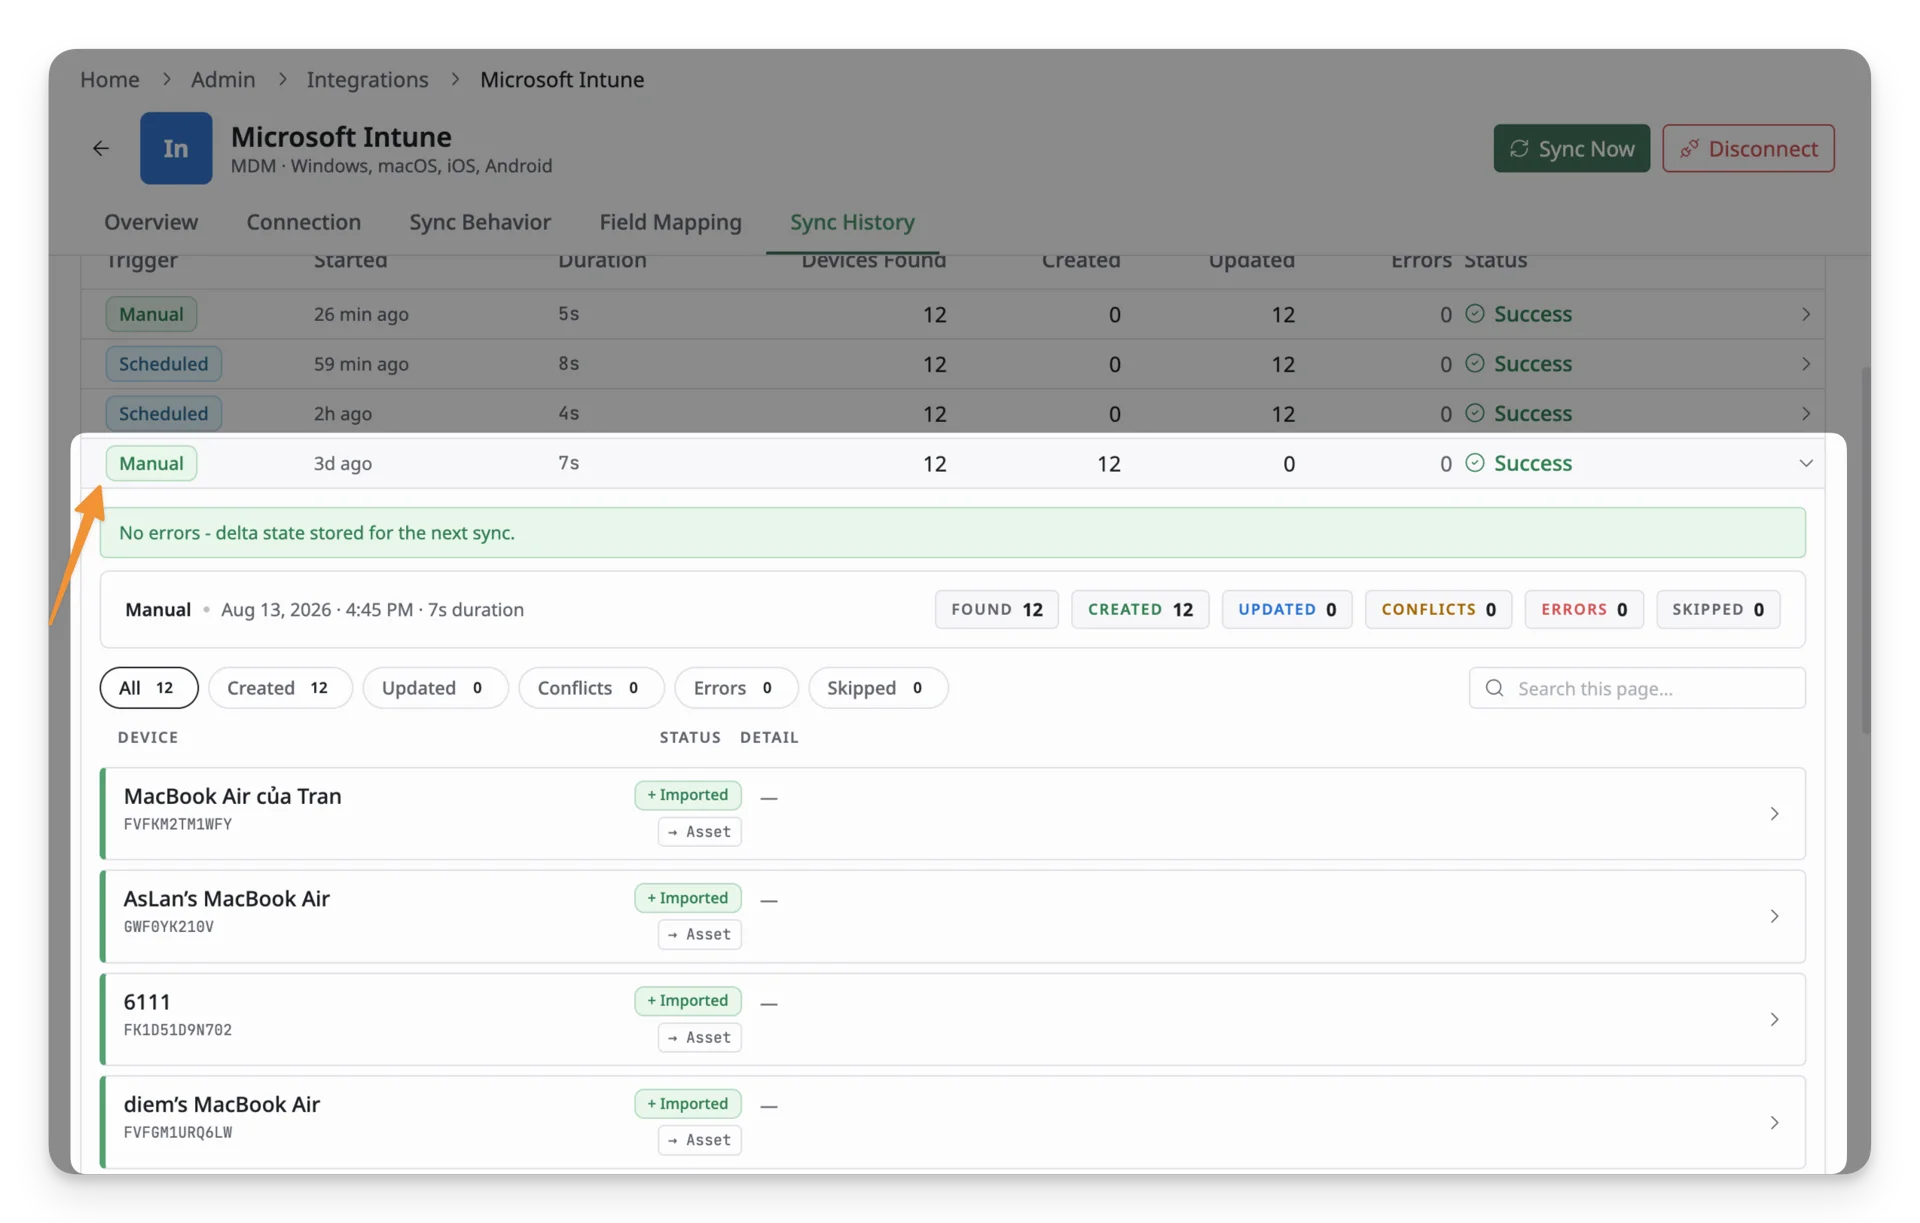
Task: Click Integrations in the breadcrumb
Action: pos(367,79)
